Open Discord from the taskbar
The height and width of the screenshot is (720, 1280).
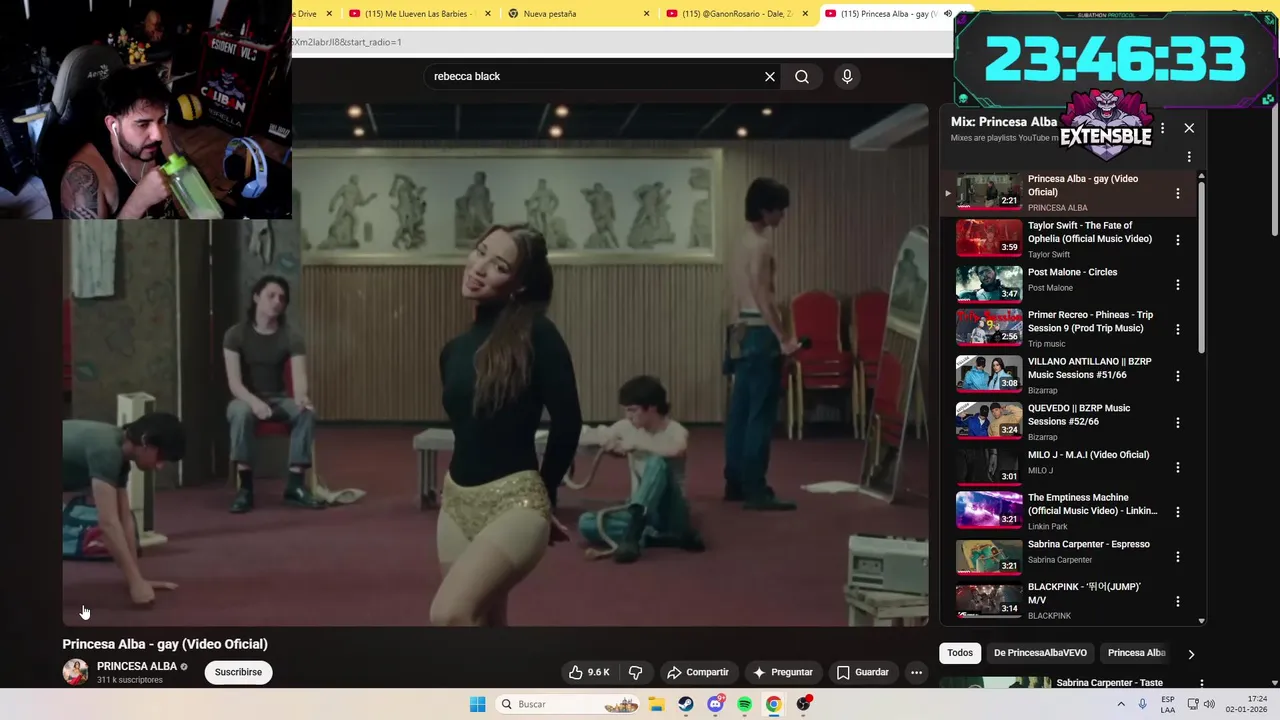click(x=715, y=704)
